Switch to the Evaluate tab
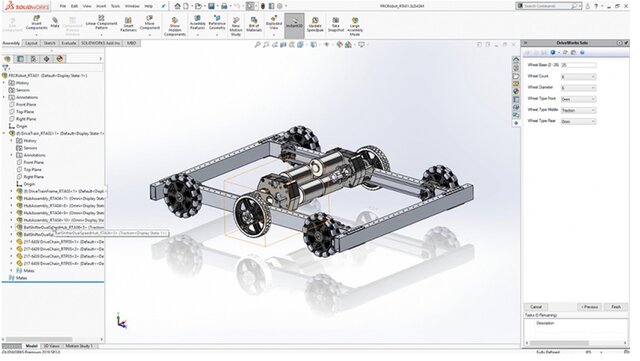 pos(69,43)
